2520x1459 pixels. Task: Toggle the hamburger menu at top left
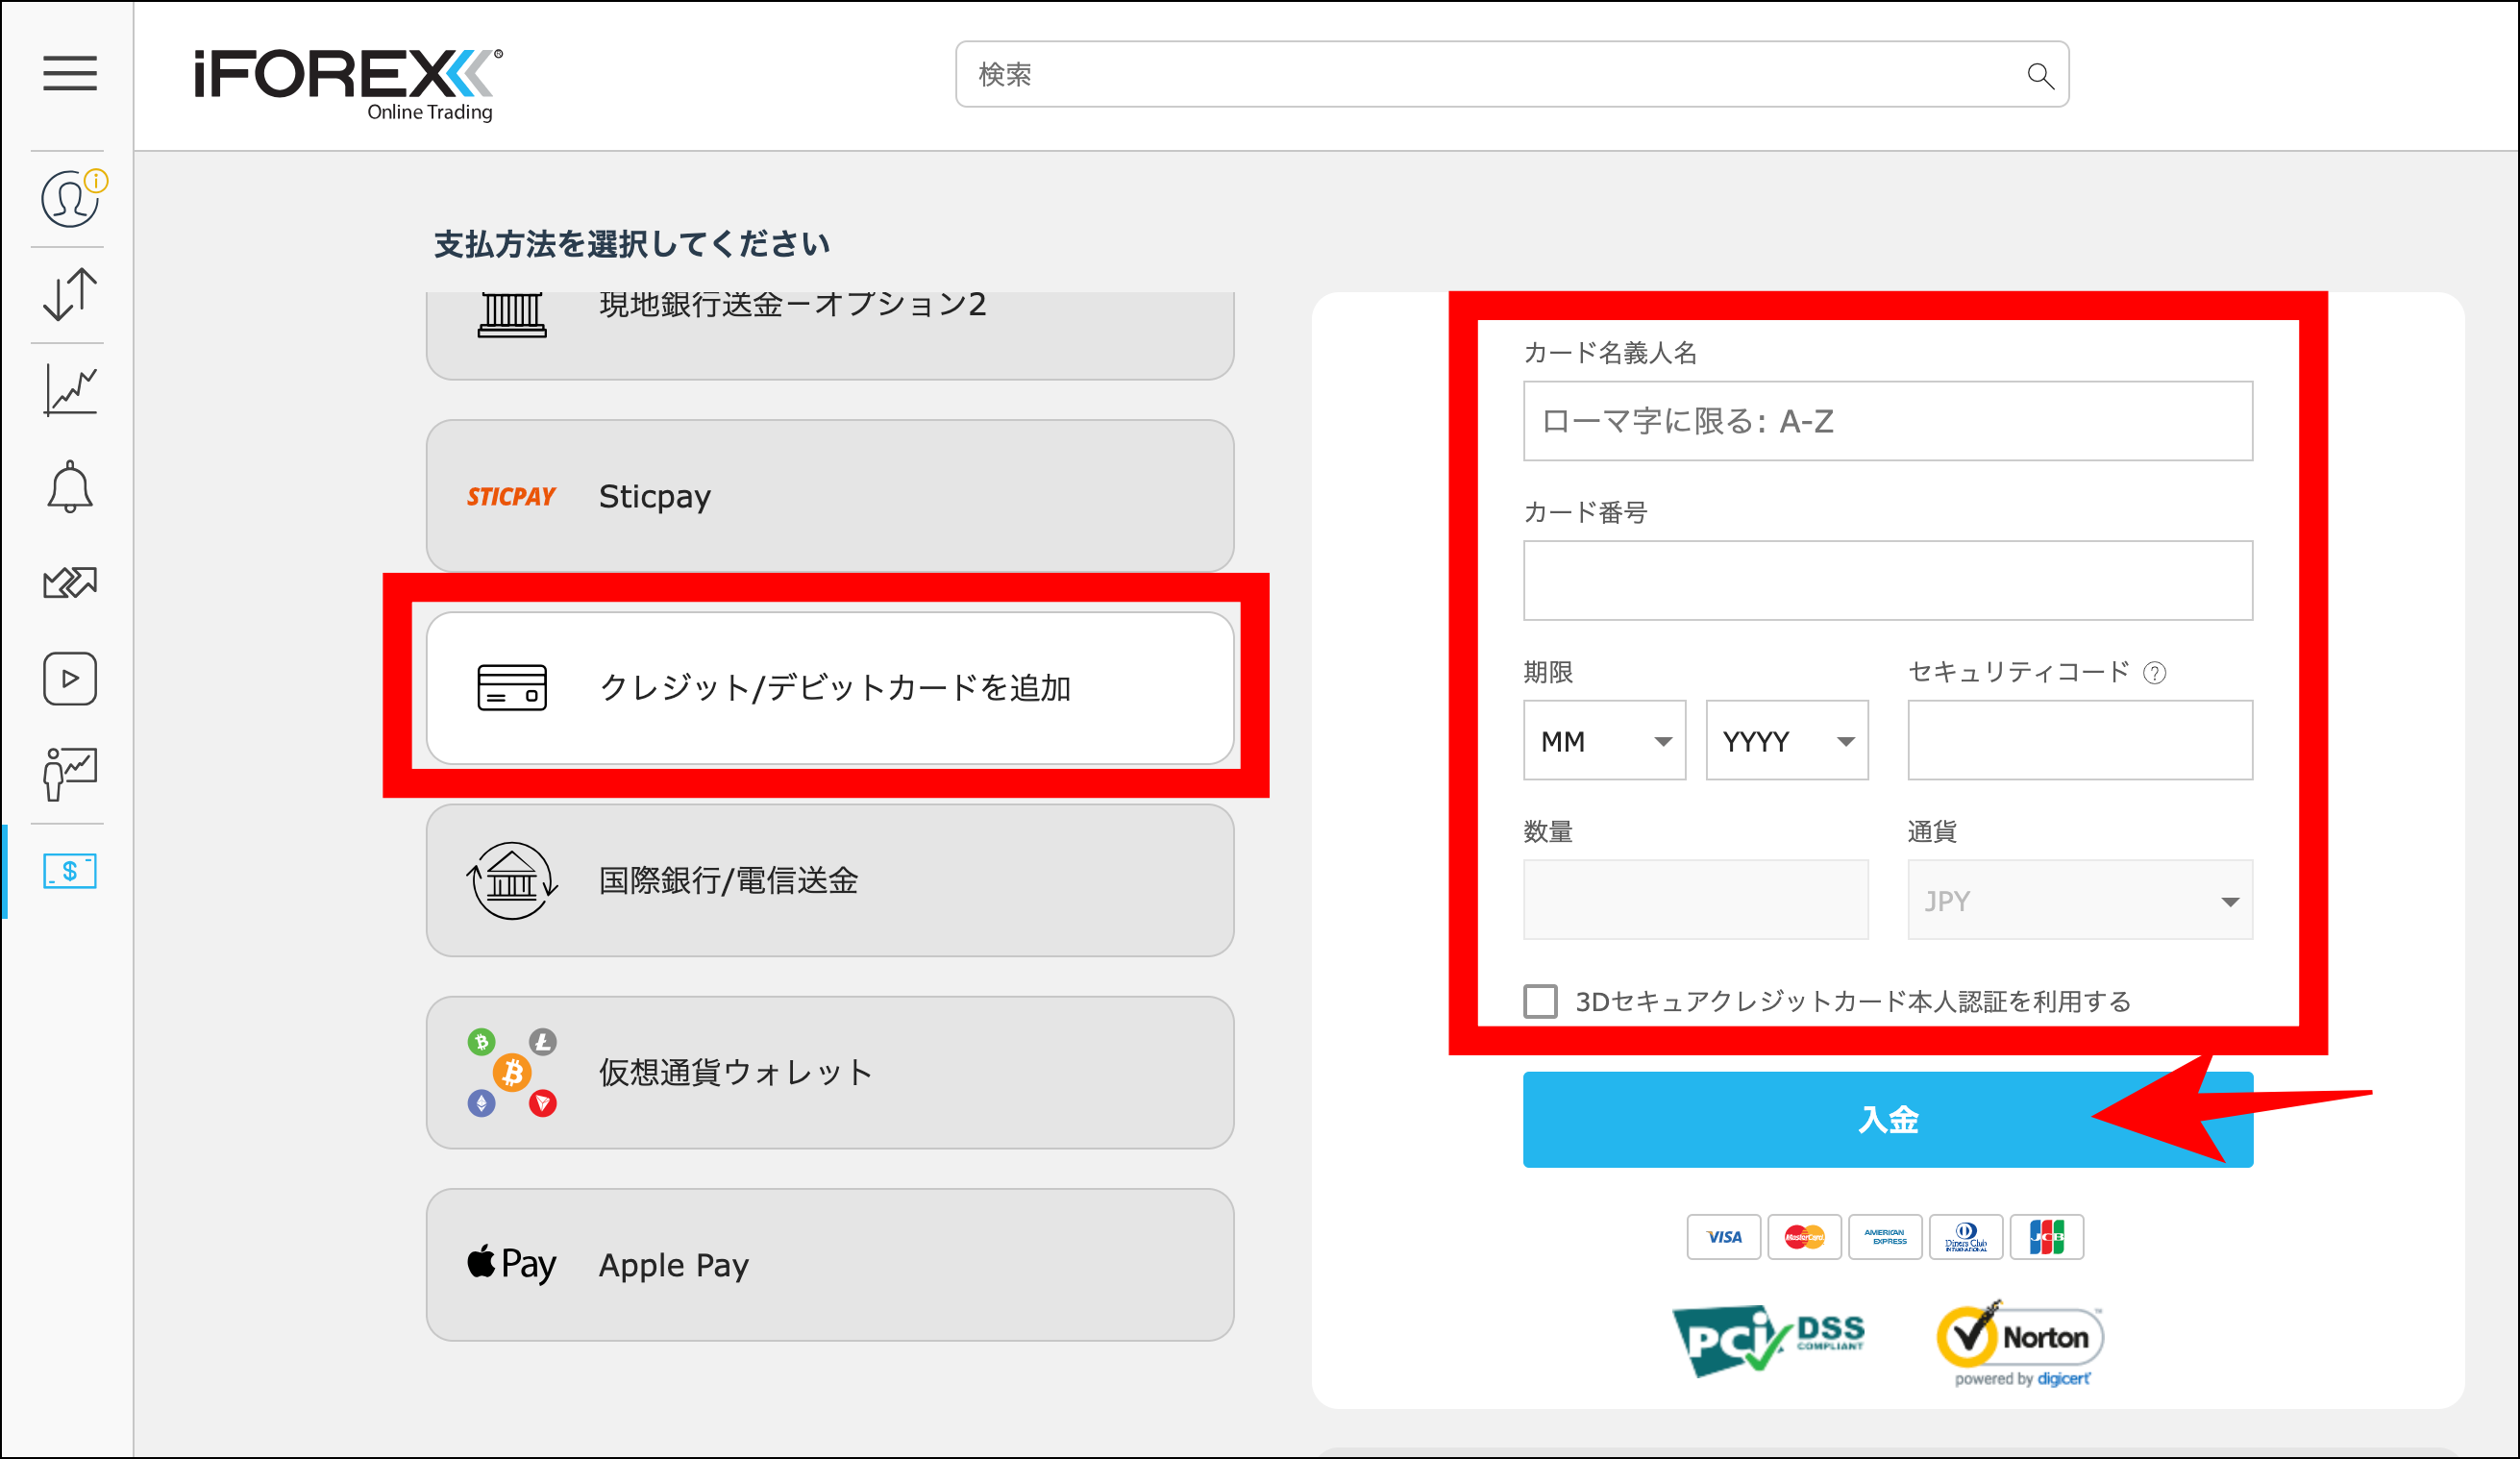pos(69,75)
